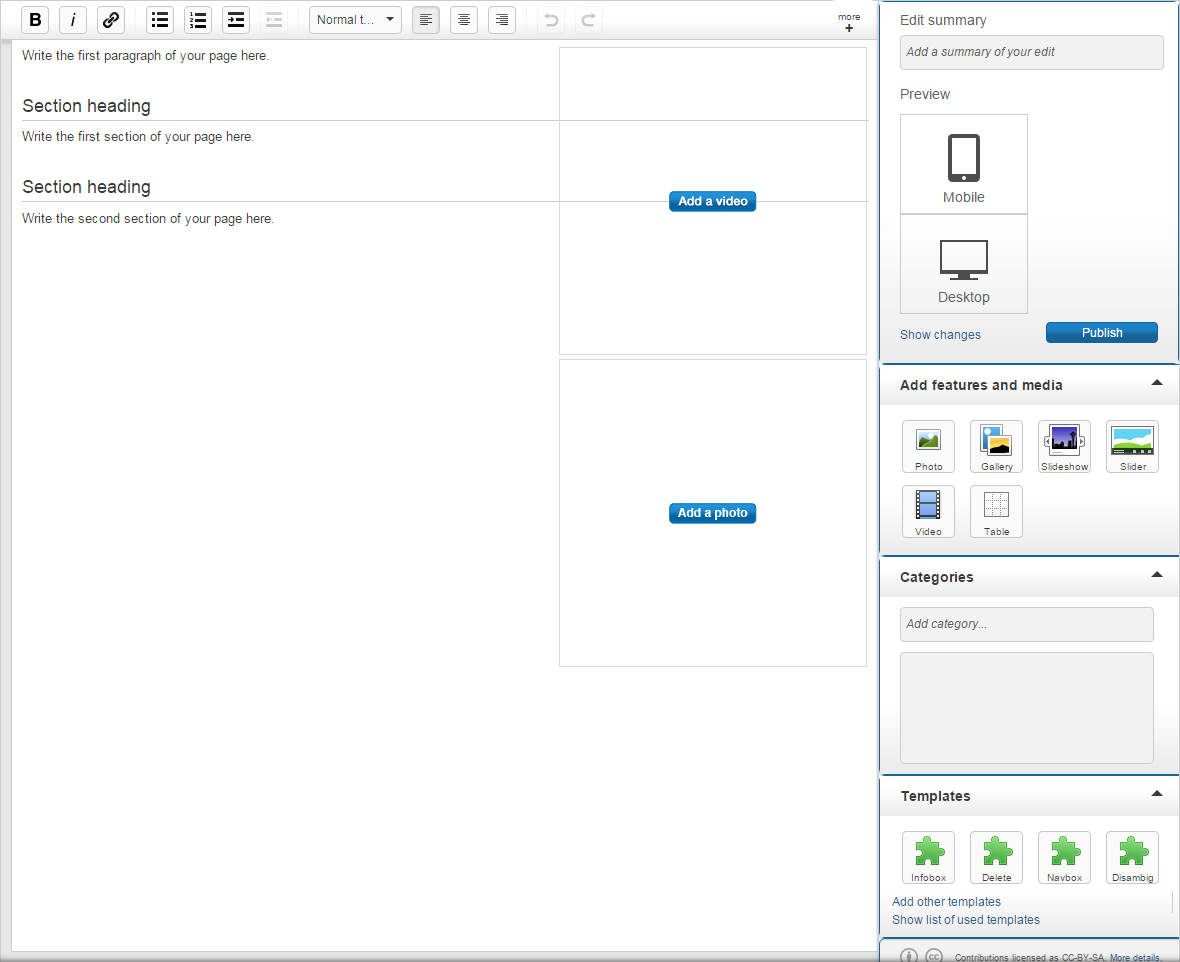Click the Publish button
This screenshot has width=1180, height=962.
(x=1101, y=333)
